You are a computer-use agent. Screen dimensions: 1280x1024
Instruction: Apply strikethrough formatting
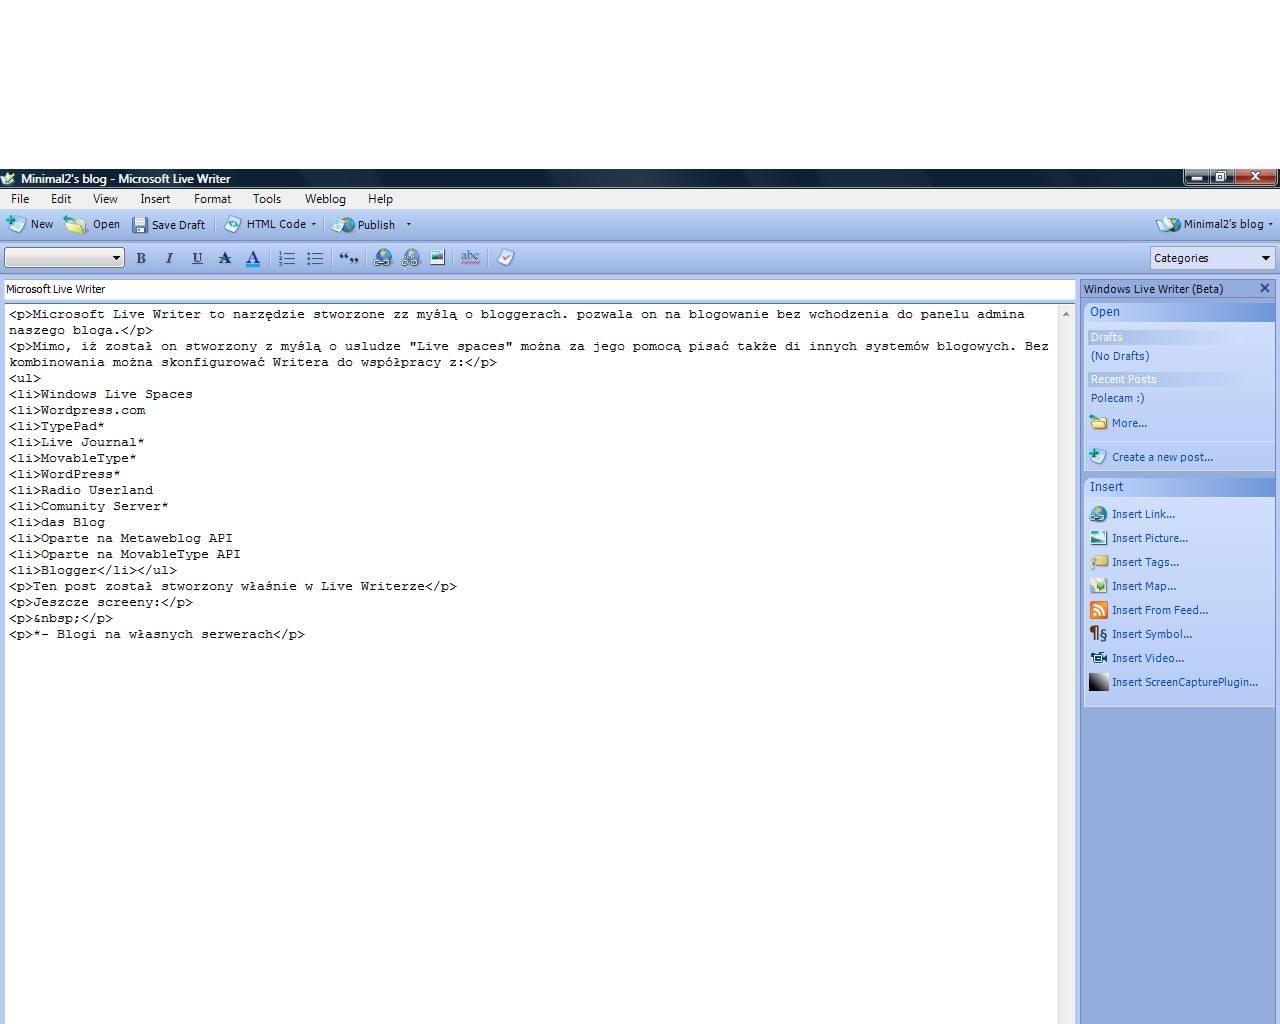225,258
